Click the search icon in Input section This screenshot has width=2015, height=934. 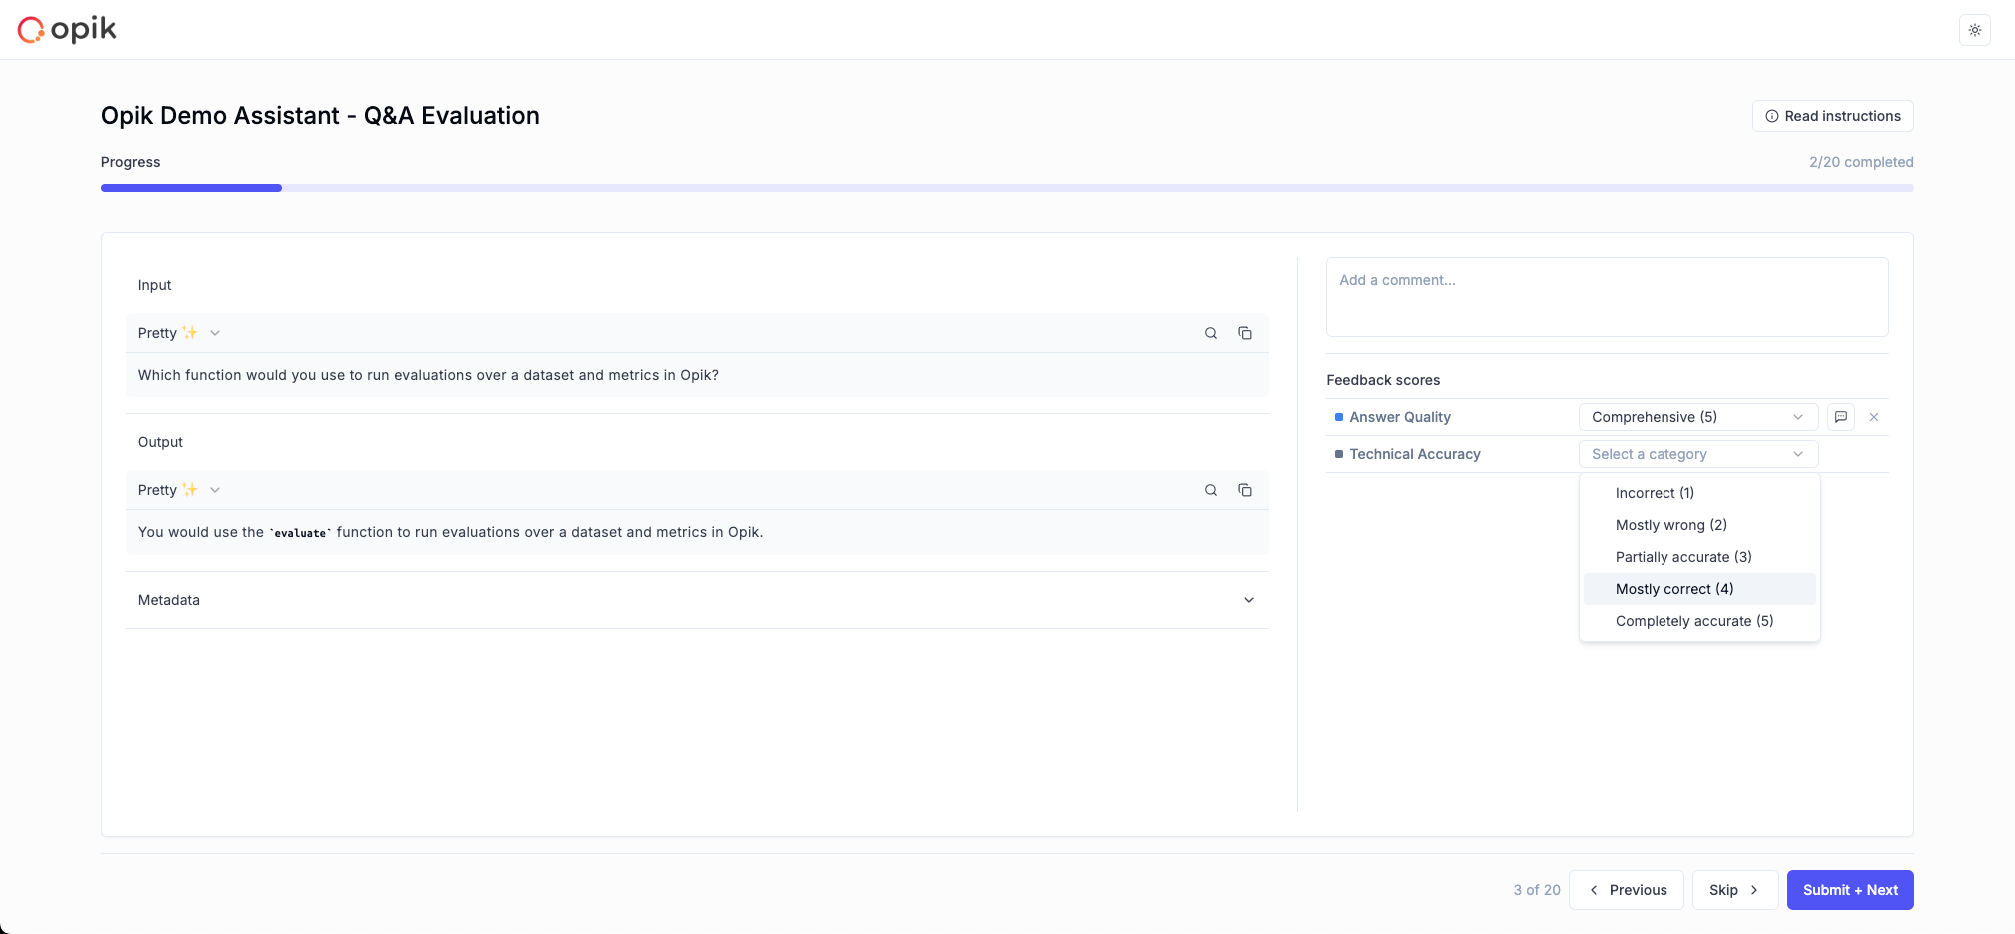click(1210, 333)
